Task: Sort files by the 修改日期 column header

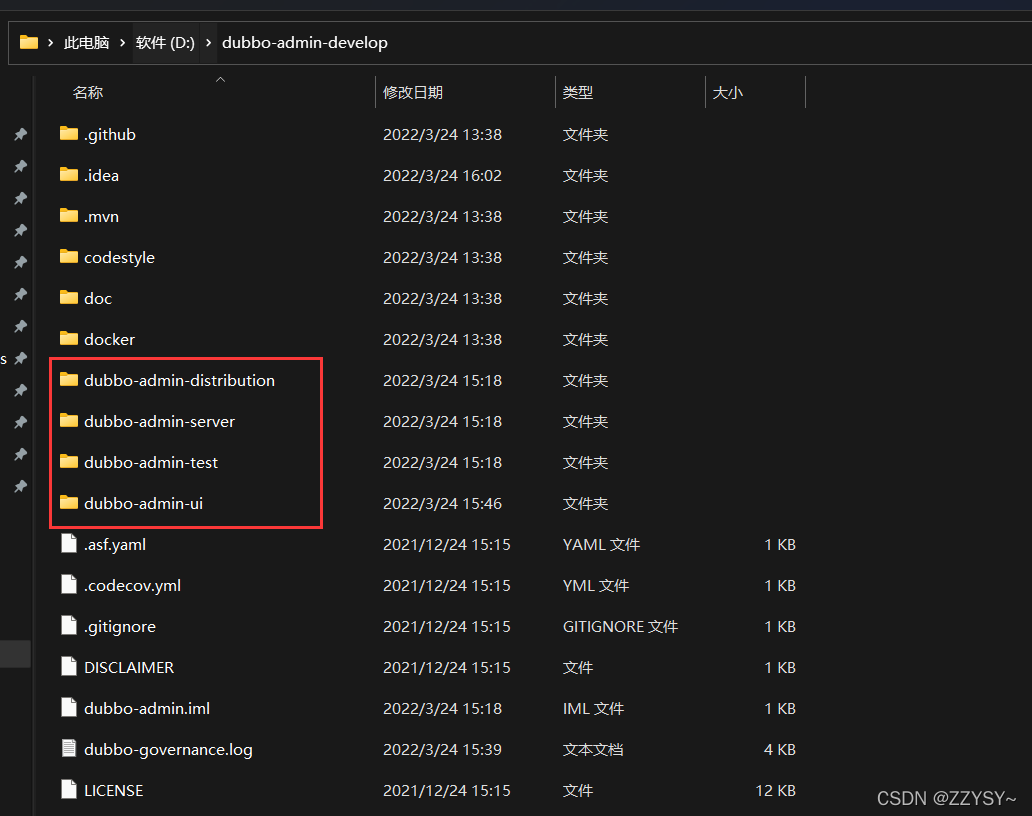Action: 413,93
